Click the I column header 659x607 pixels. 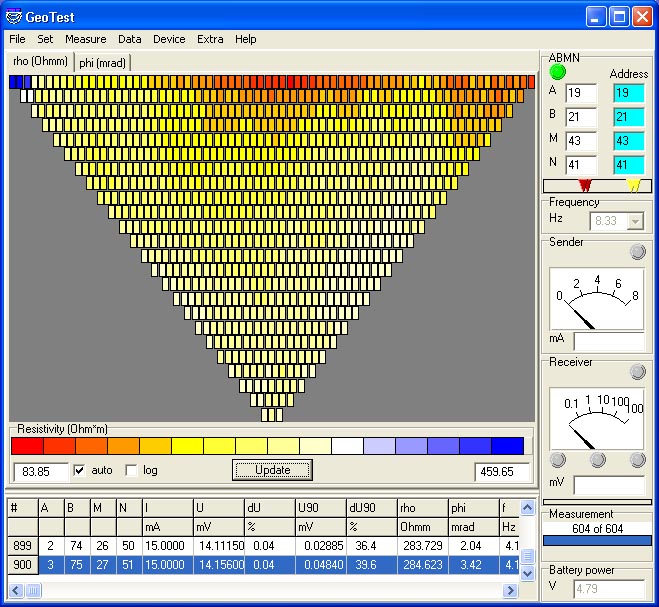pyautogui.click(x=168, y=508)
